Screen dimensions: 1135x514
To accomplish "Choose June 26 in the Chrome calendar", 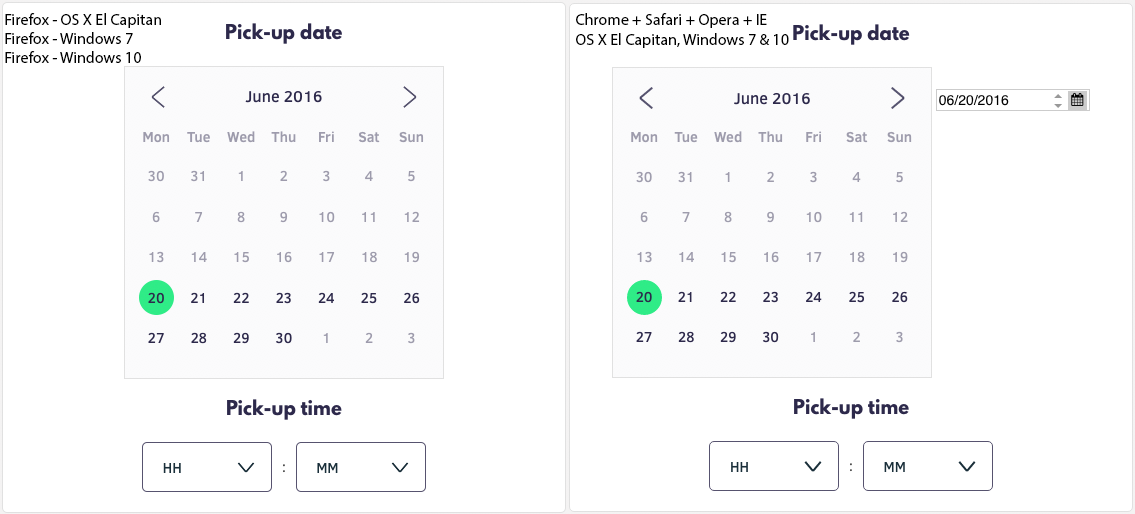I will 900,297.
